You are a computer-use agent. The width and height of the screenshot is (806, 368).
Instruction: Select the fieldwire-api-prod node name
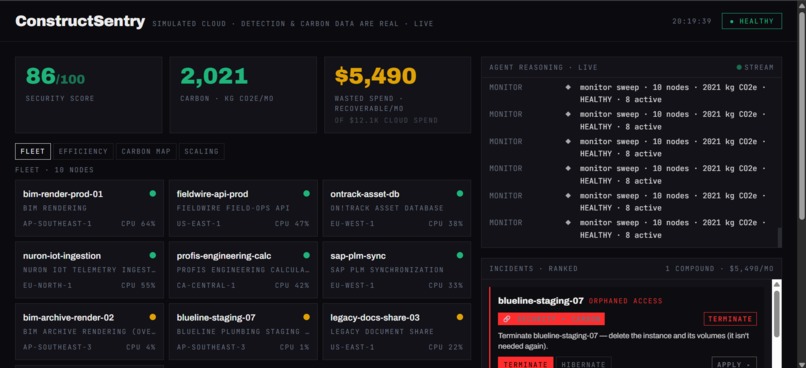pyautogui.click(x=212, y=194)
